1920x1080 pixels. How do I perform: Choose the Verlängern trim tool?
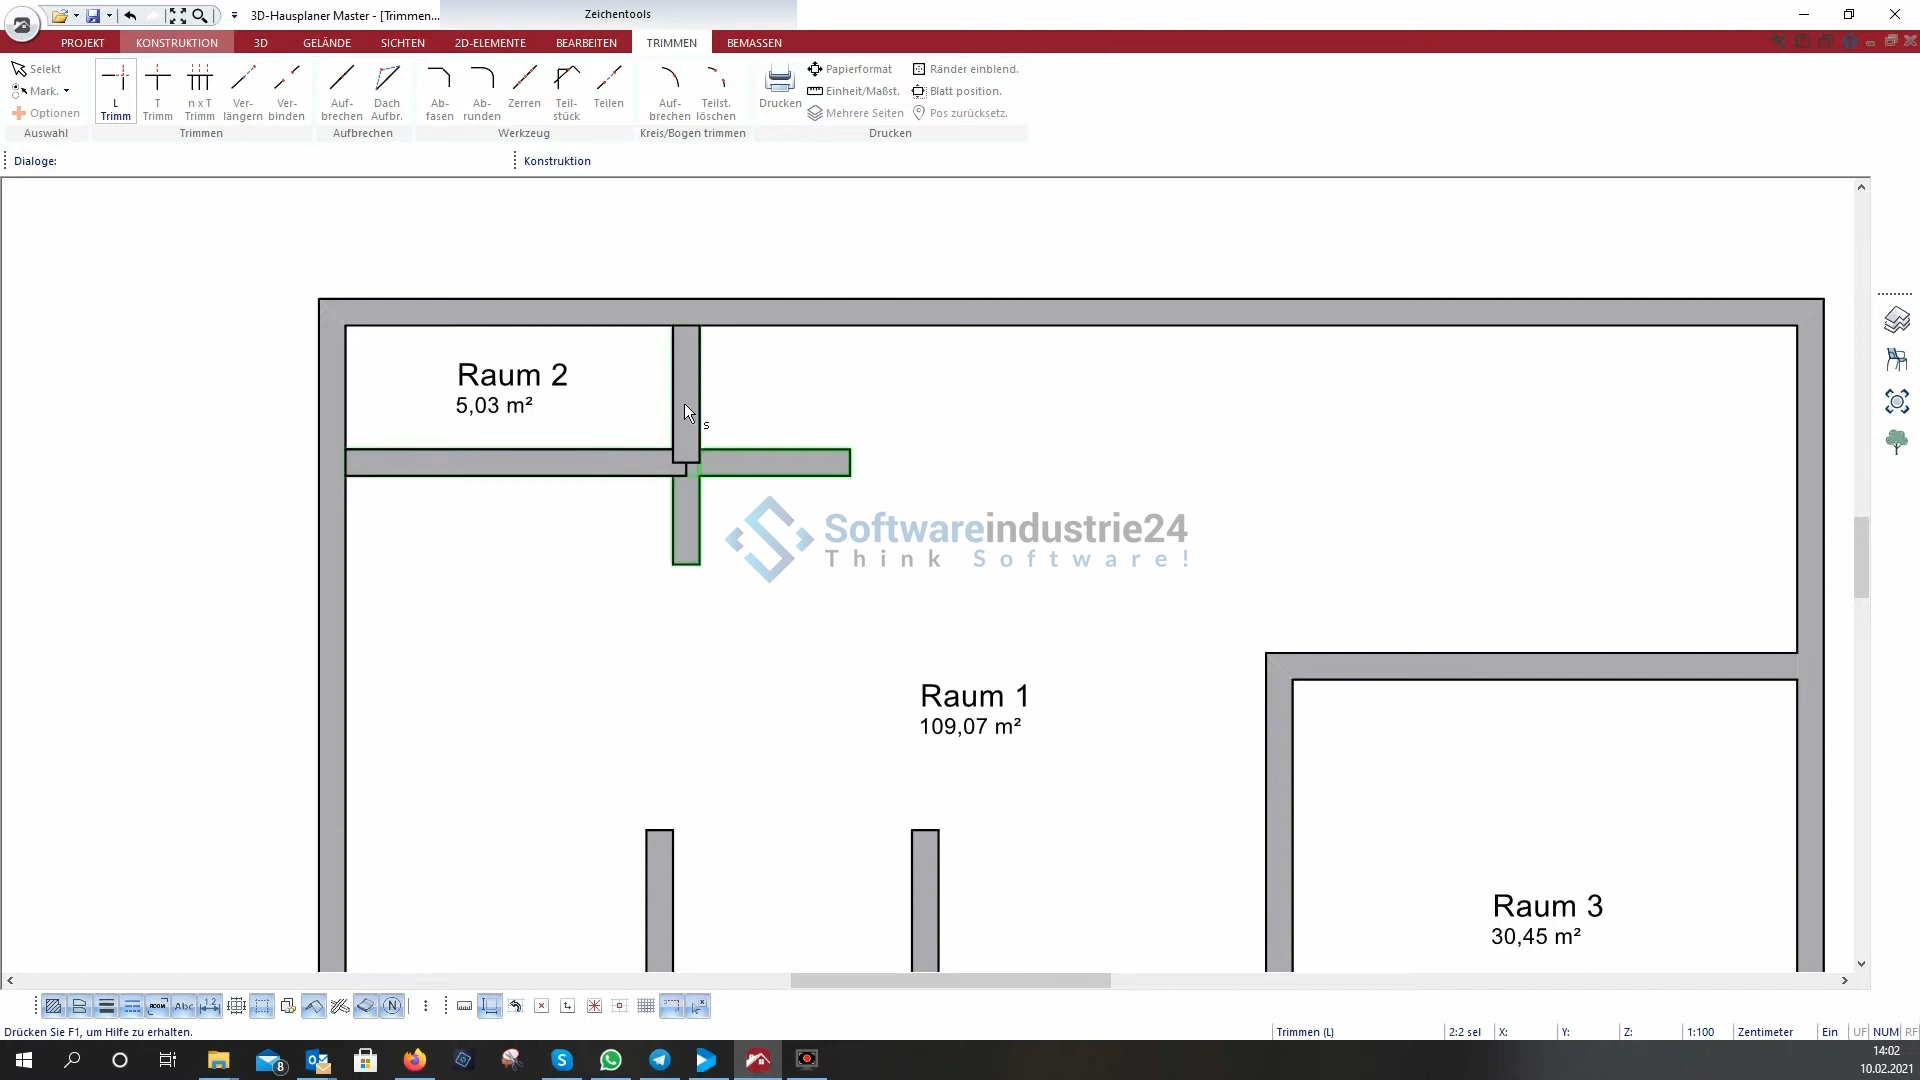click(x=243, y=92)
